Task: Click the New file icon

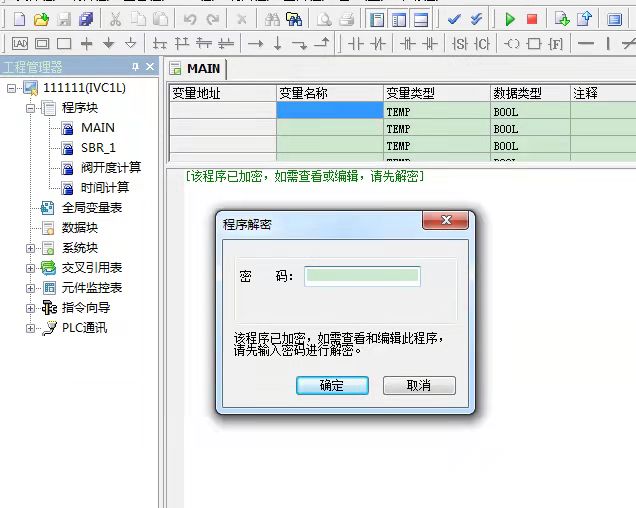Action: tap(19, 19)
